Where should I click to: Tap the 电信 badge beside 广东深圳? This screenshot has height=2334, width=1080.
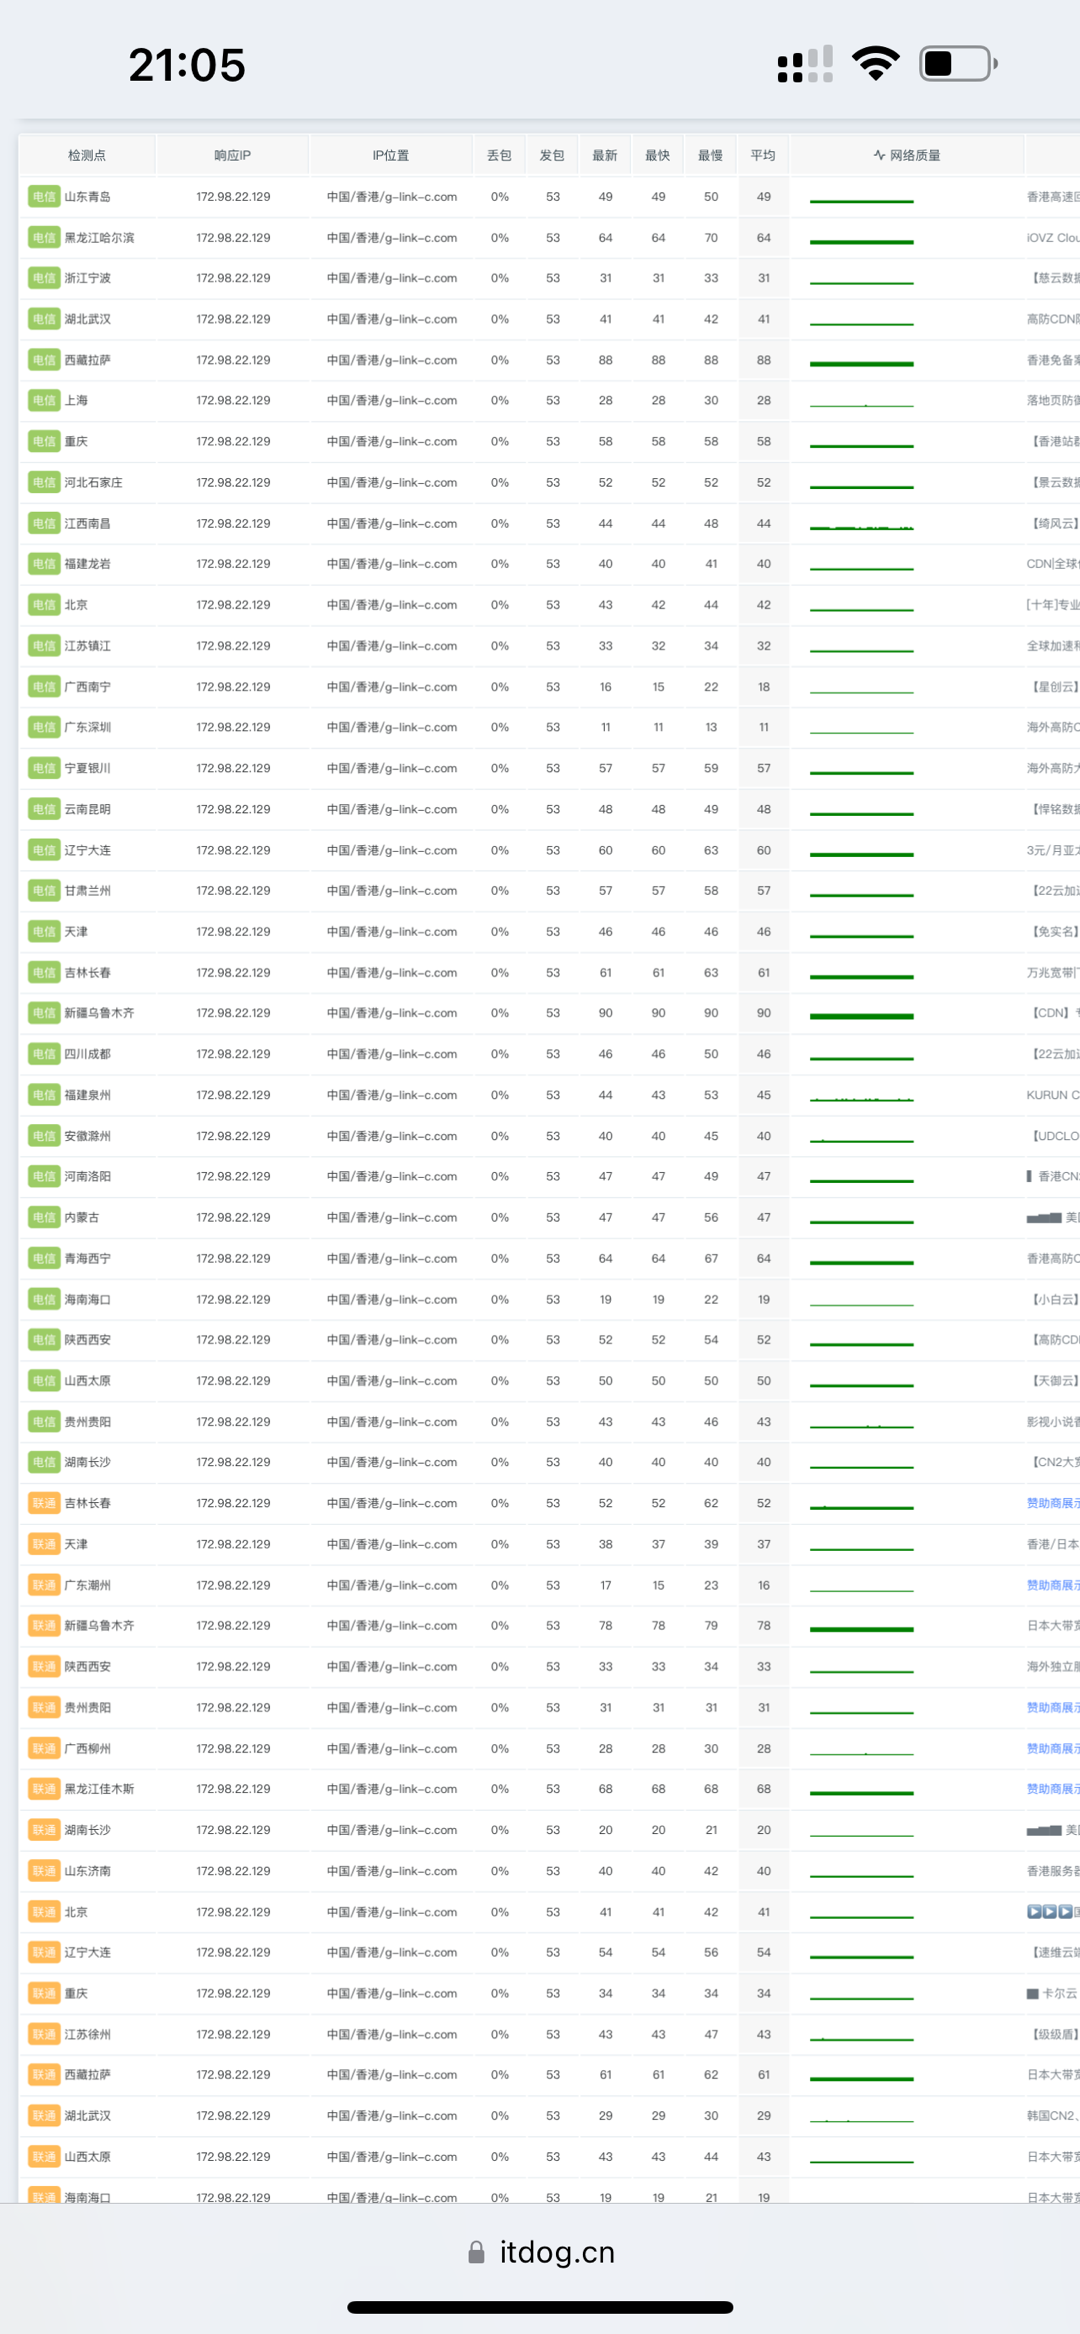44,727
